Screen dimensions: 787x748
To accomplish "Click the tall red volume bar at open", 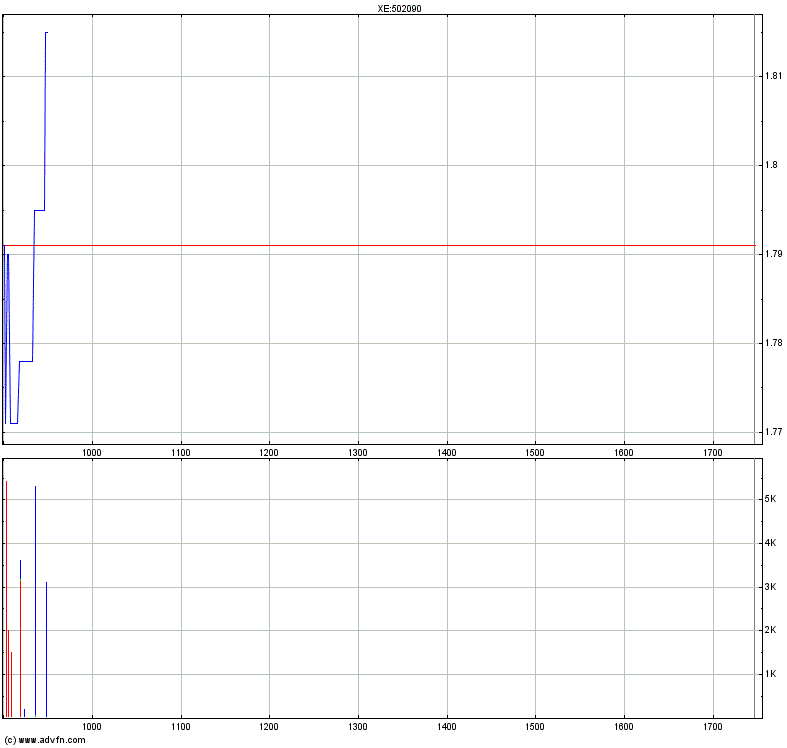I will click(x=6, y=600).
